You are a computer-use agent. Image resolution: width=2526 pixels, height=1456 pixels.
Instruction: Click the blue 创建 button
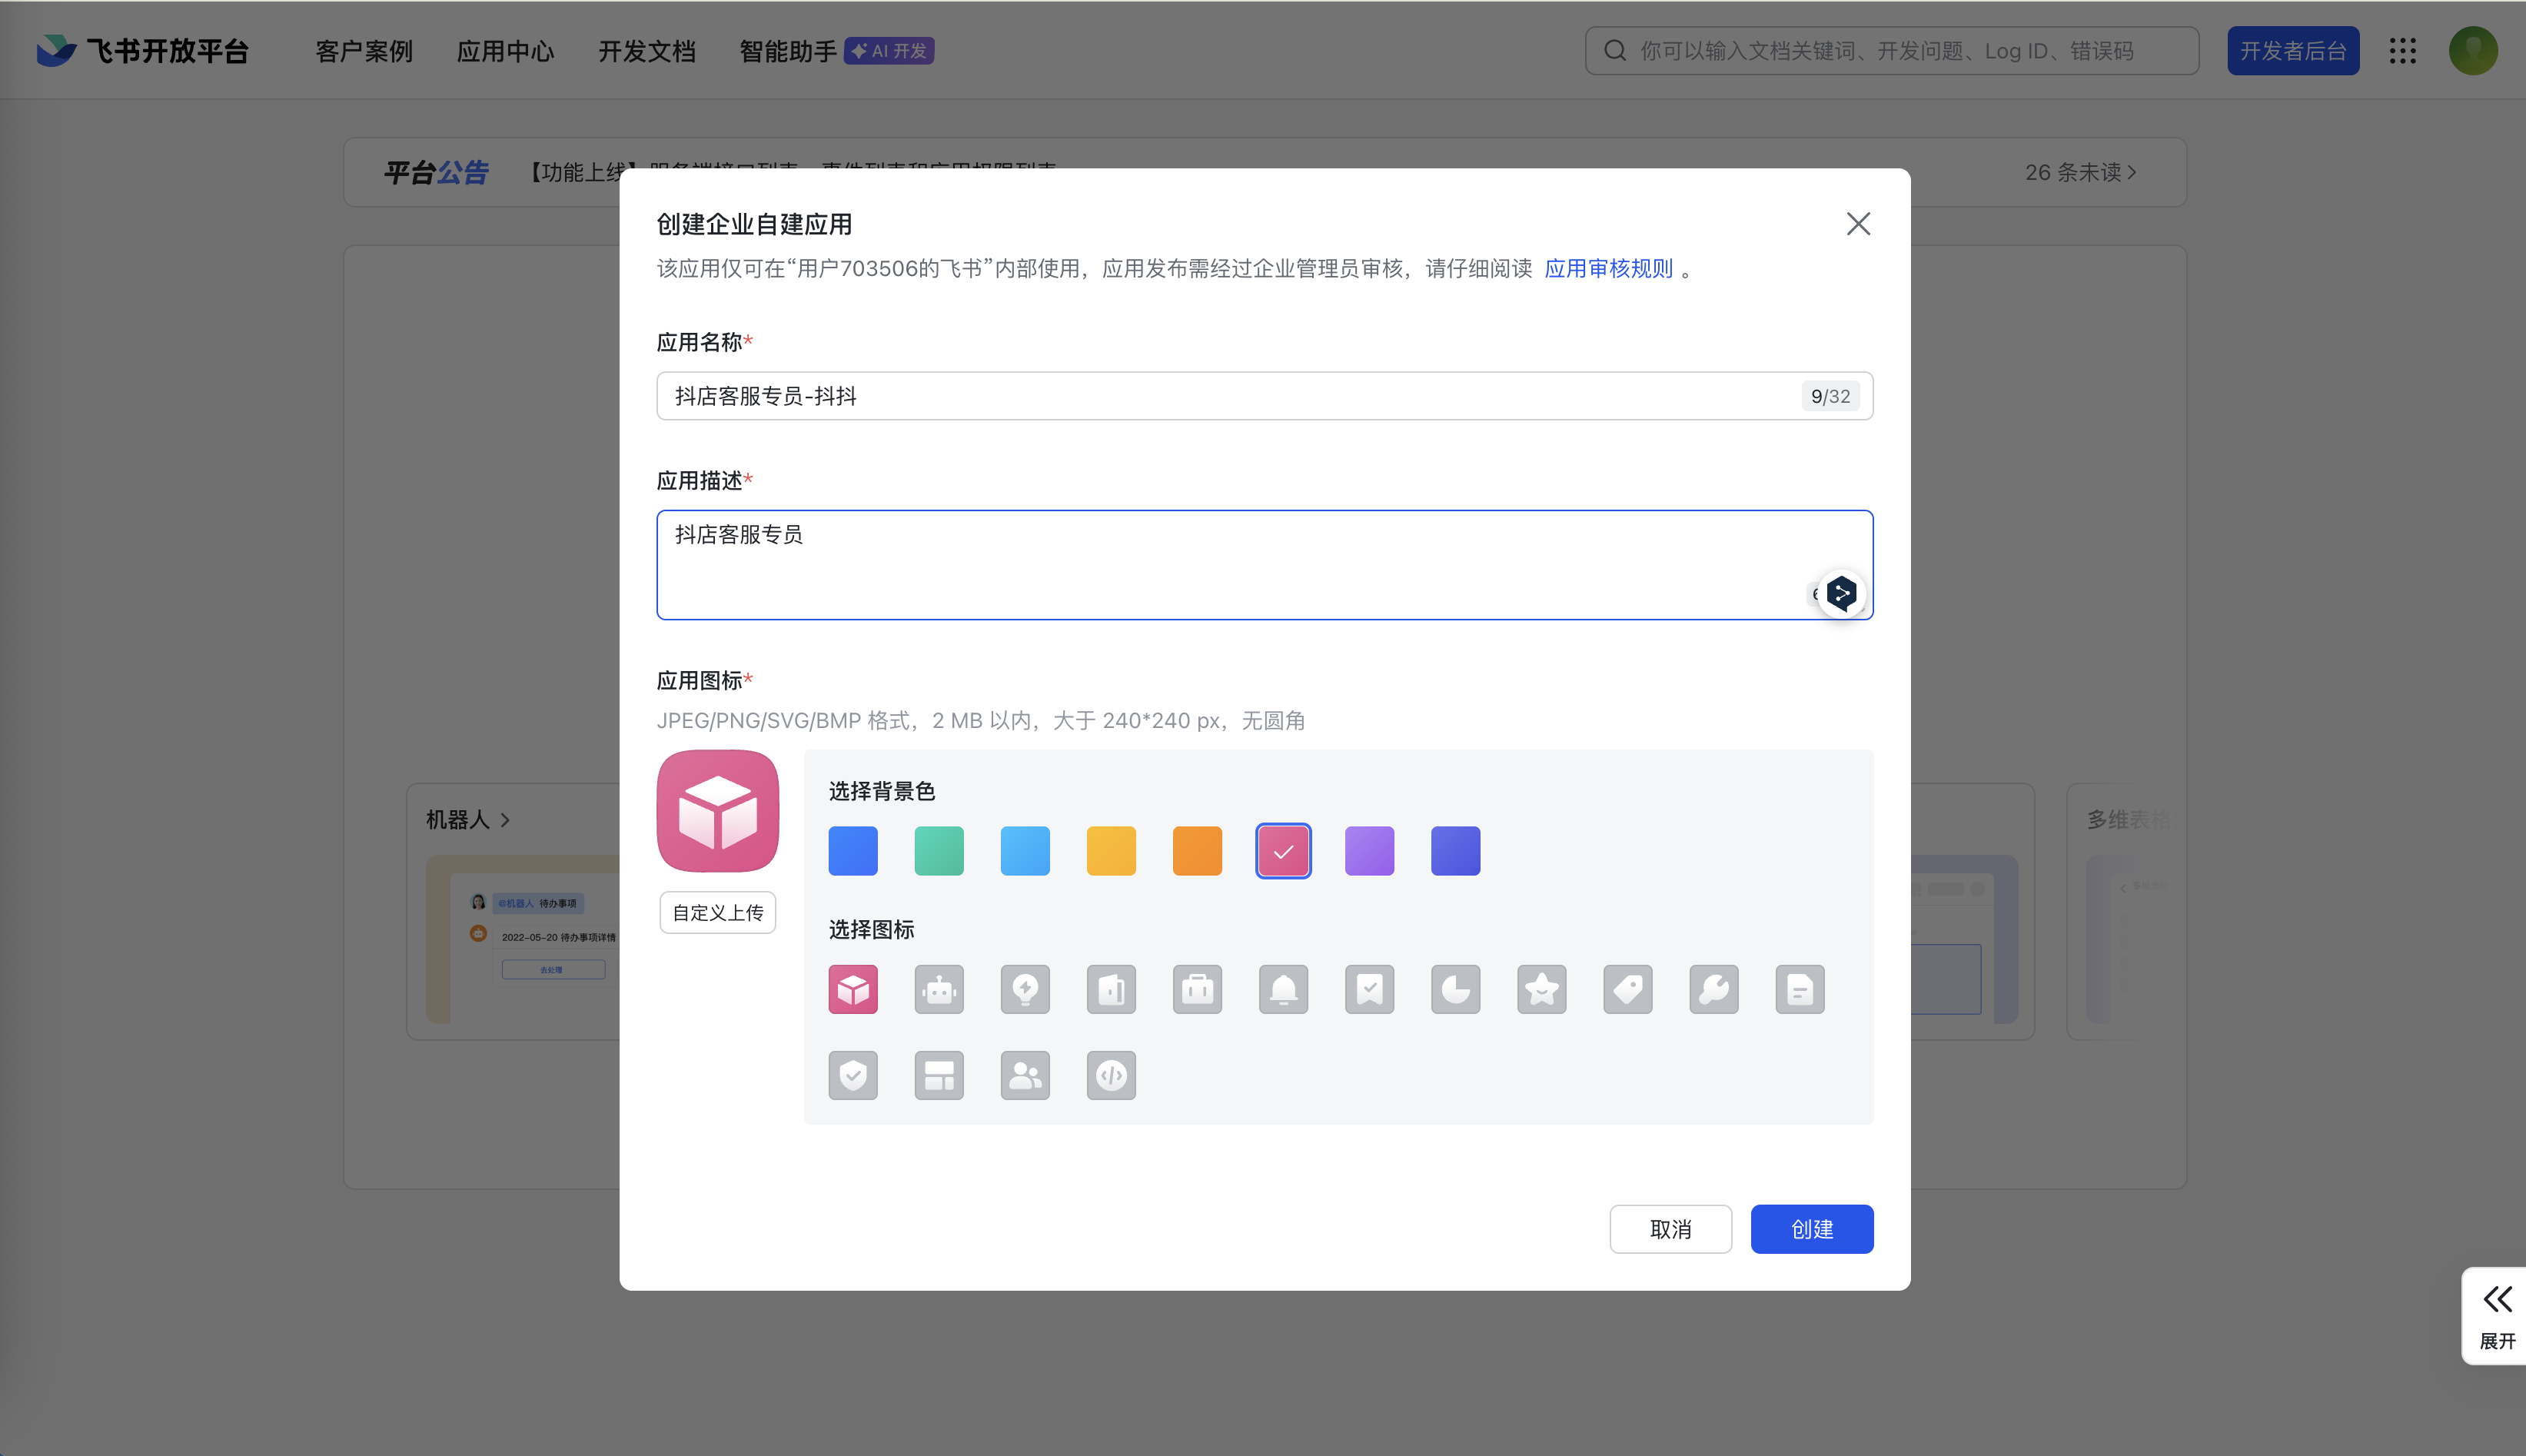[1811, 1229]
